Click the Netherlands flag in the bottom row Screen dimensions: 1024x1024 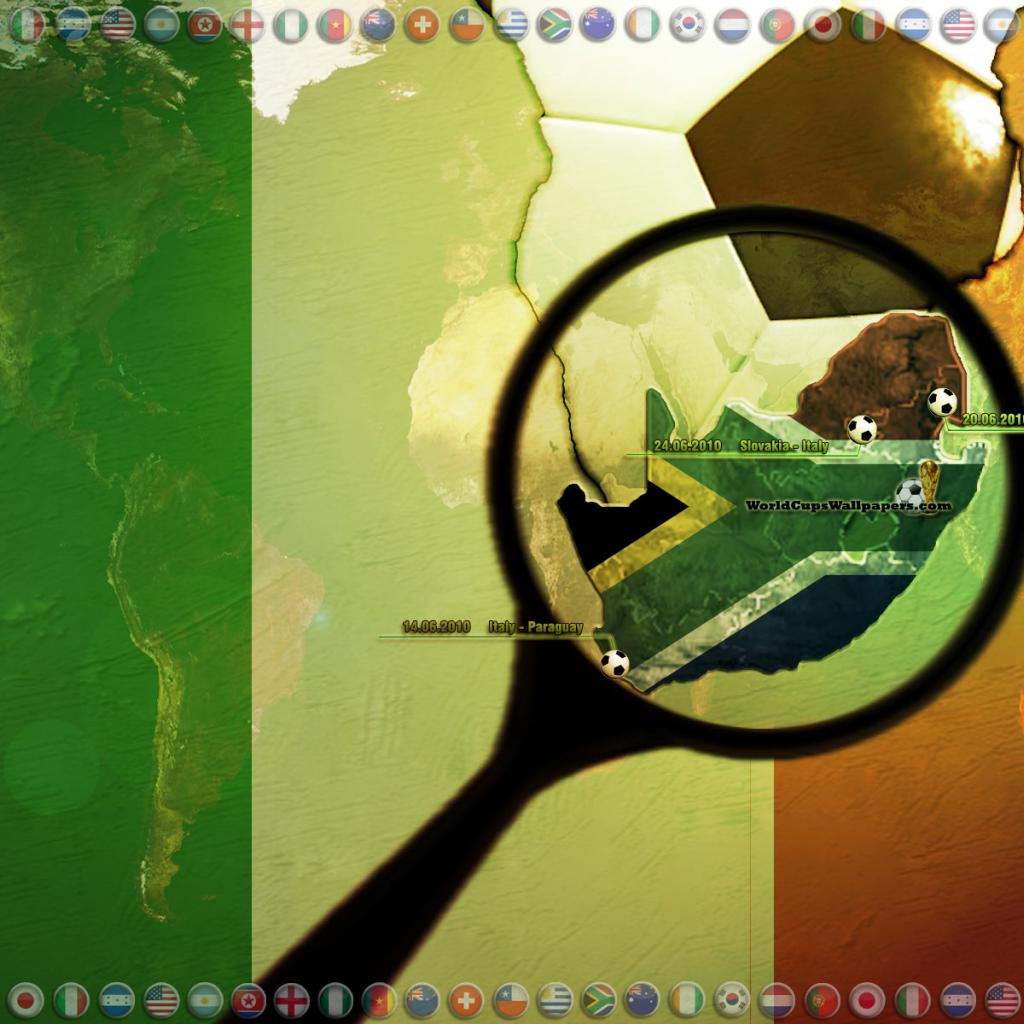pos(777,999)
